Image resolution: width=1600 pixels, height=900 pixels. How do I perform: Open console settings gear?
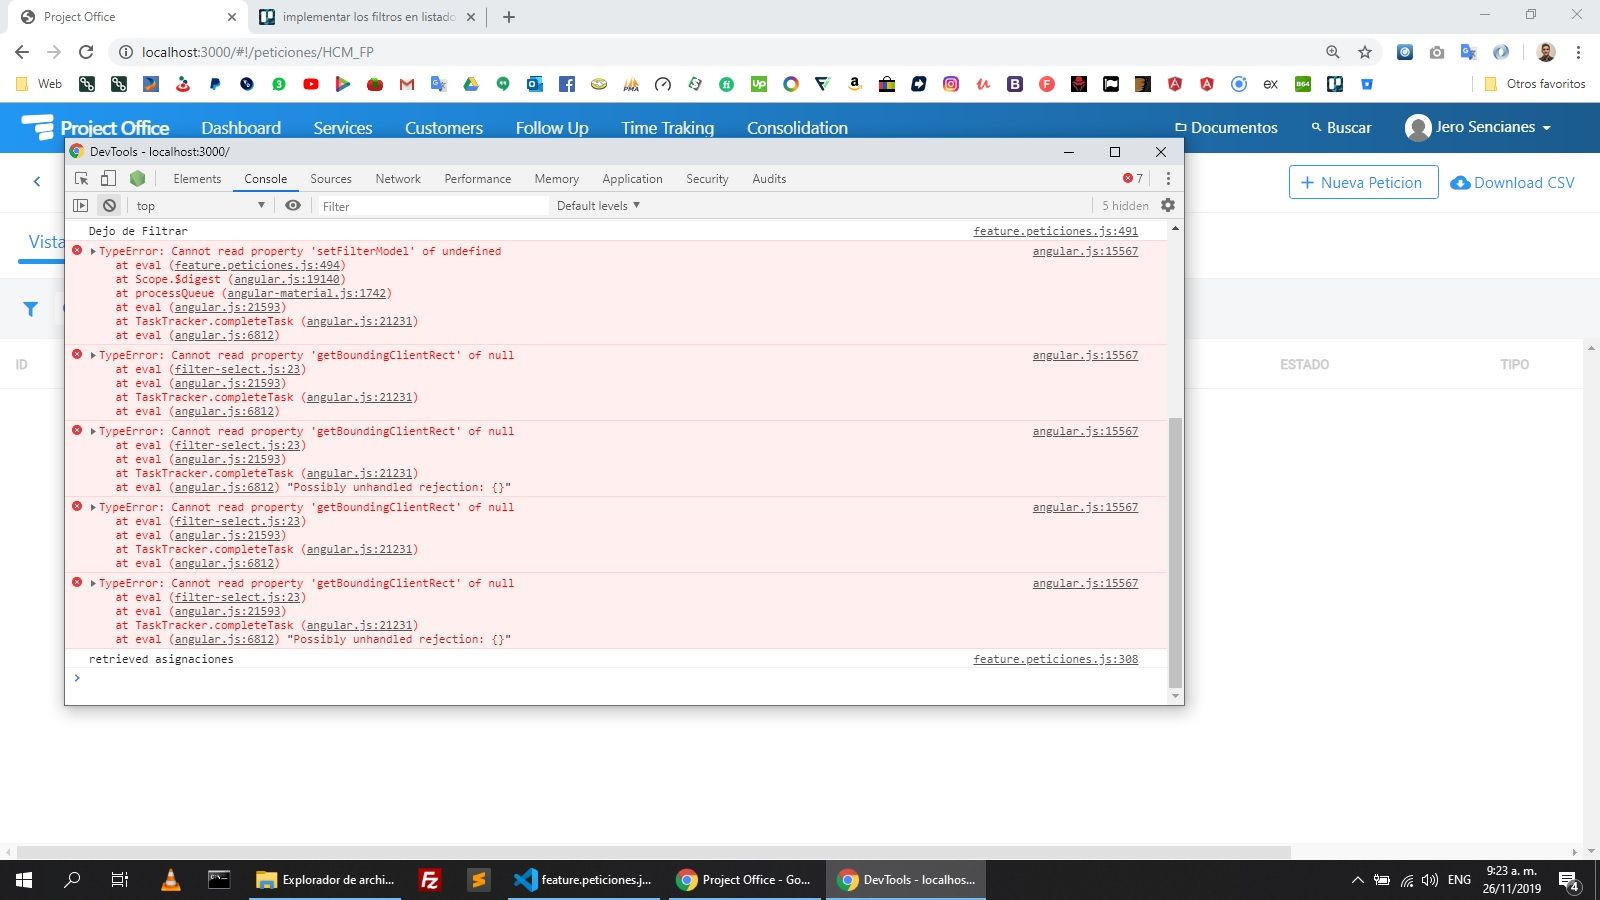[1168, 206]
